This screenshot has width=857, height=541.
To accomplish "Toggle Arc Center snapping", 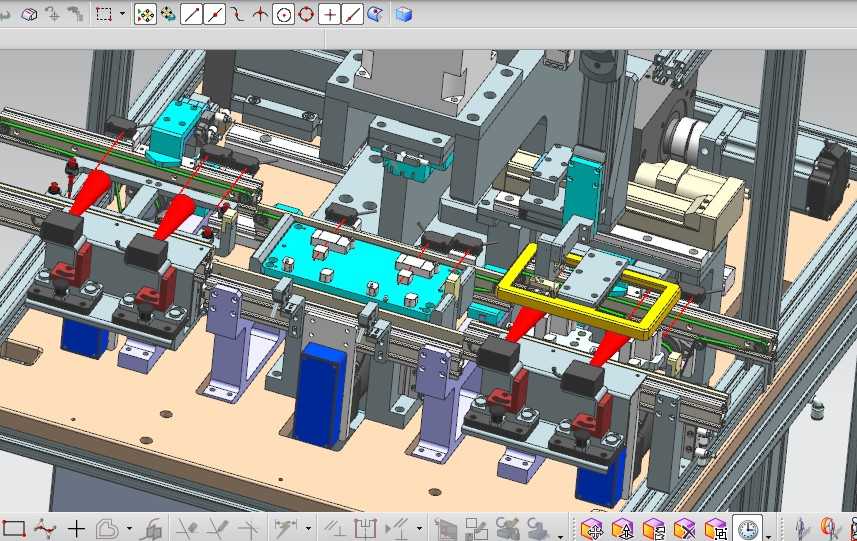I will 284,14.
